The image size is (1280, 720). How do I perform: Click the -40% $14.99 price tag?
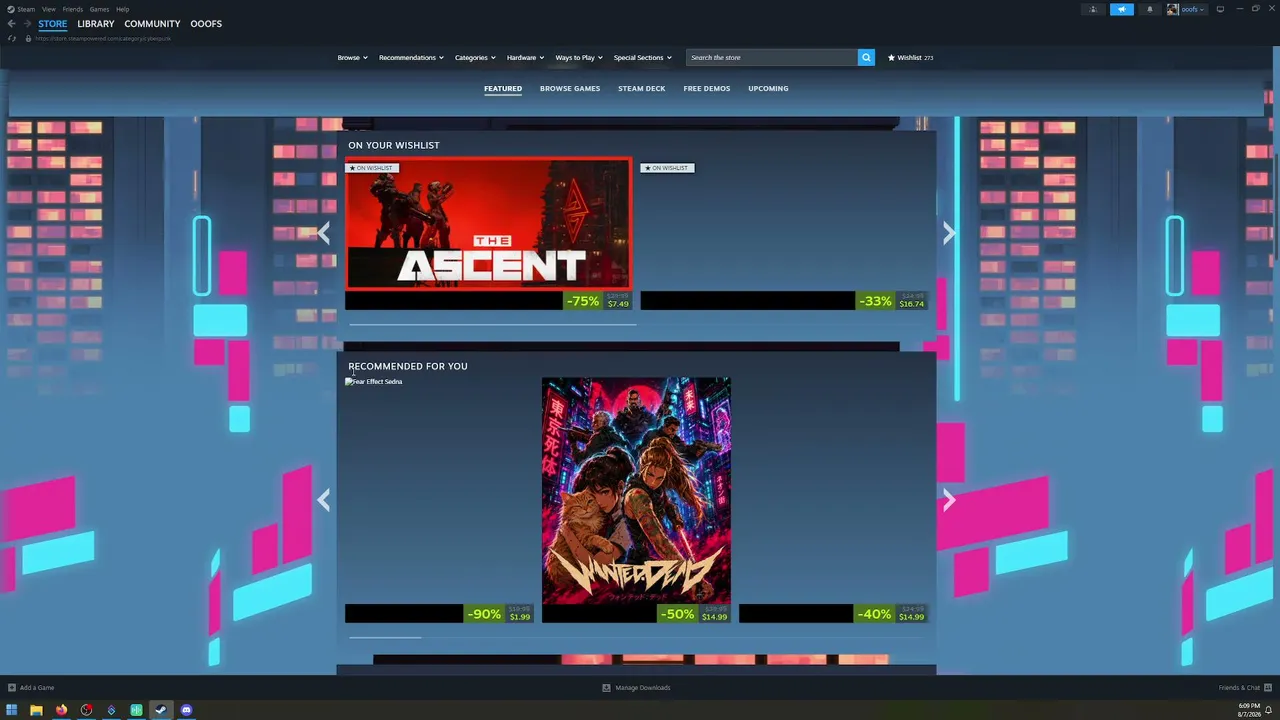pos(893,614)
